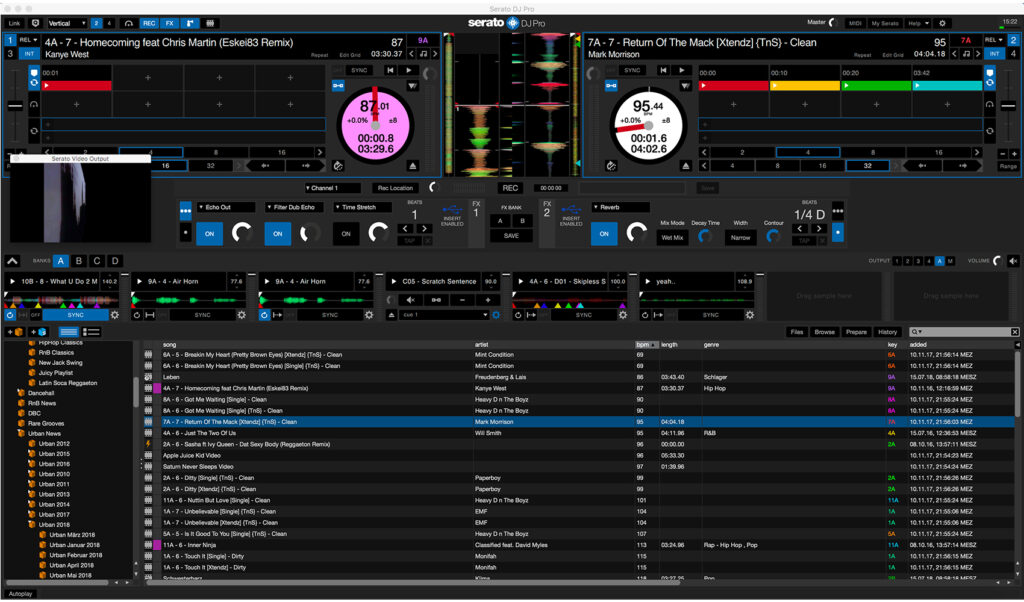Image resolution: width=1024 pixels, height=602 pixels.
Task: Click the Autoplay button
Action: 20,594
